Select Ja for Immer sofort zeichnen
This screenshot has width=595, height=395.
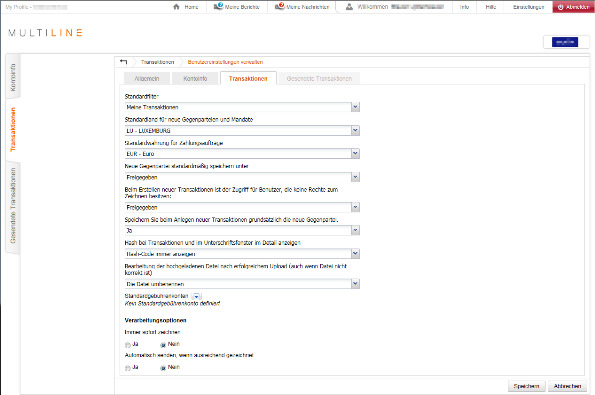[x=128, y=345]
